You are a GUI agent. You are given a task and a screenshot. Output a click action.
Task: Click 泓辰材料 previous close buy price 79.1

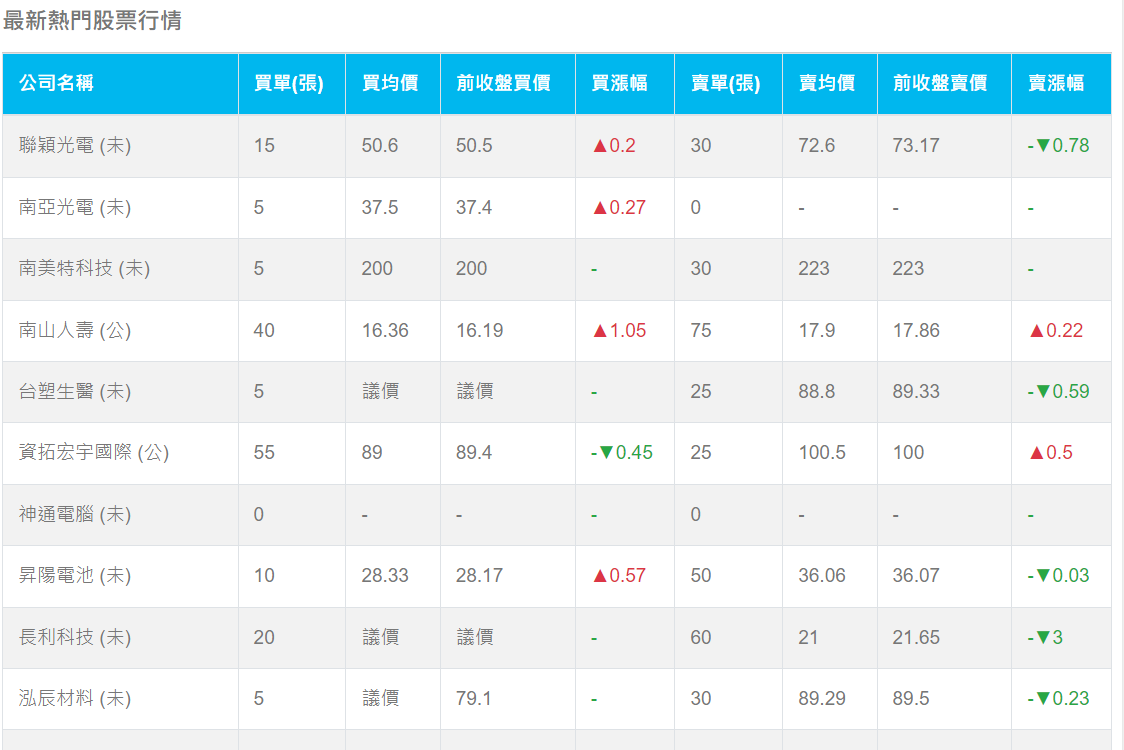click(x=474, y=698)
